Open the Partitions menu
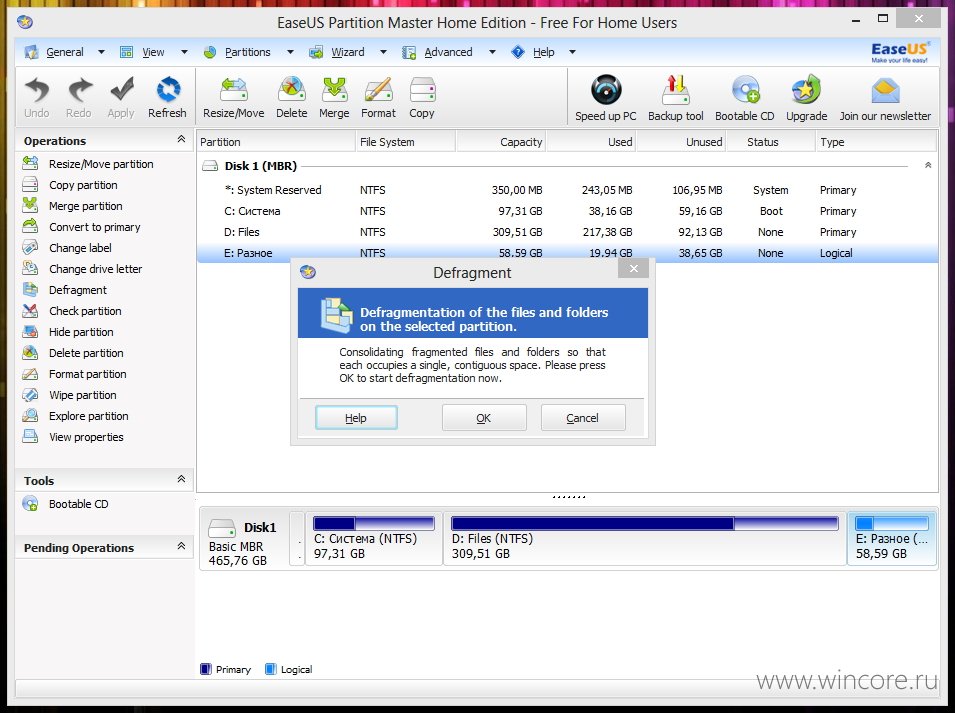The image size is (955, 713). pyautogui.click(x=247, y=52)
